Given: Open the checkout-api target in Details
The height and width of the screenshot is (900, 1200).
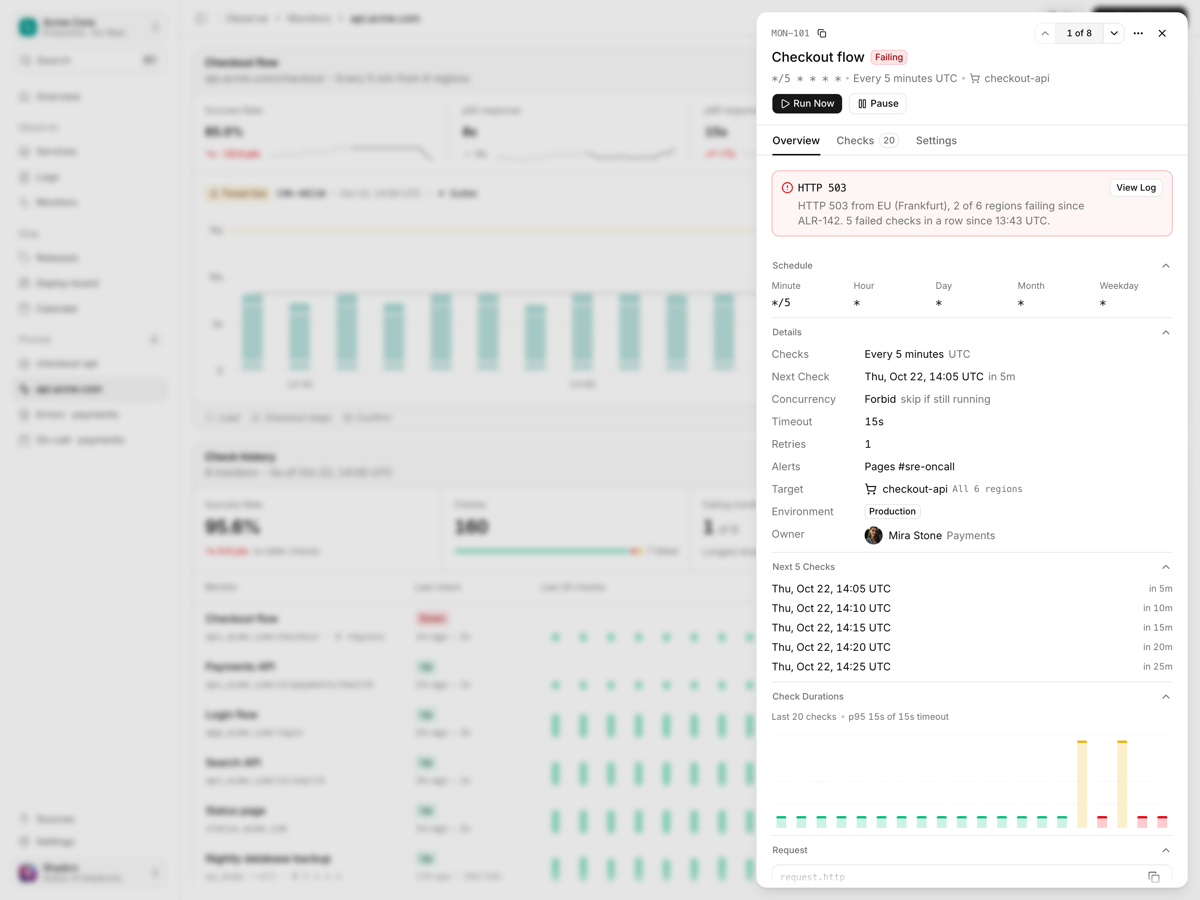Looking at the screenshot, I should [915, 489].
